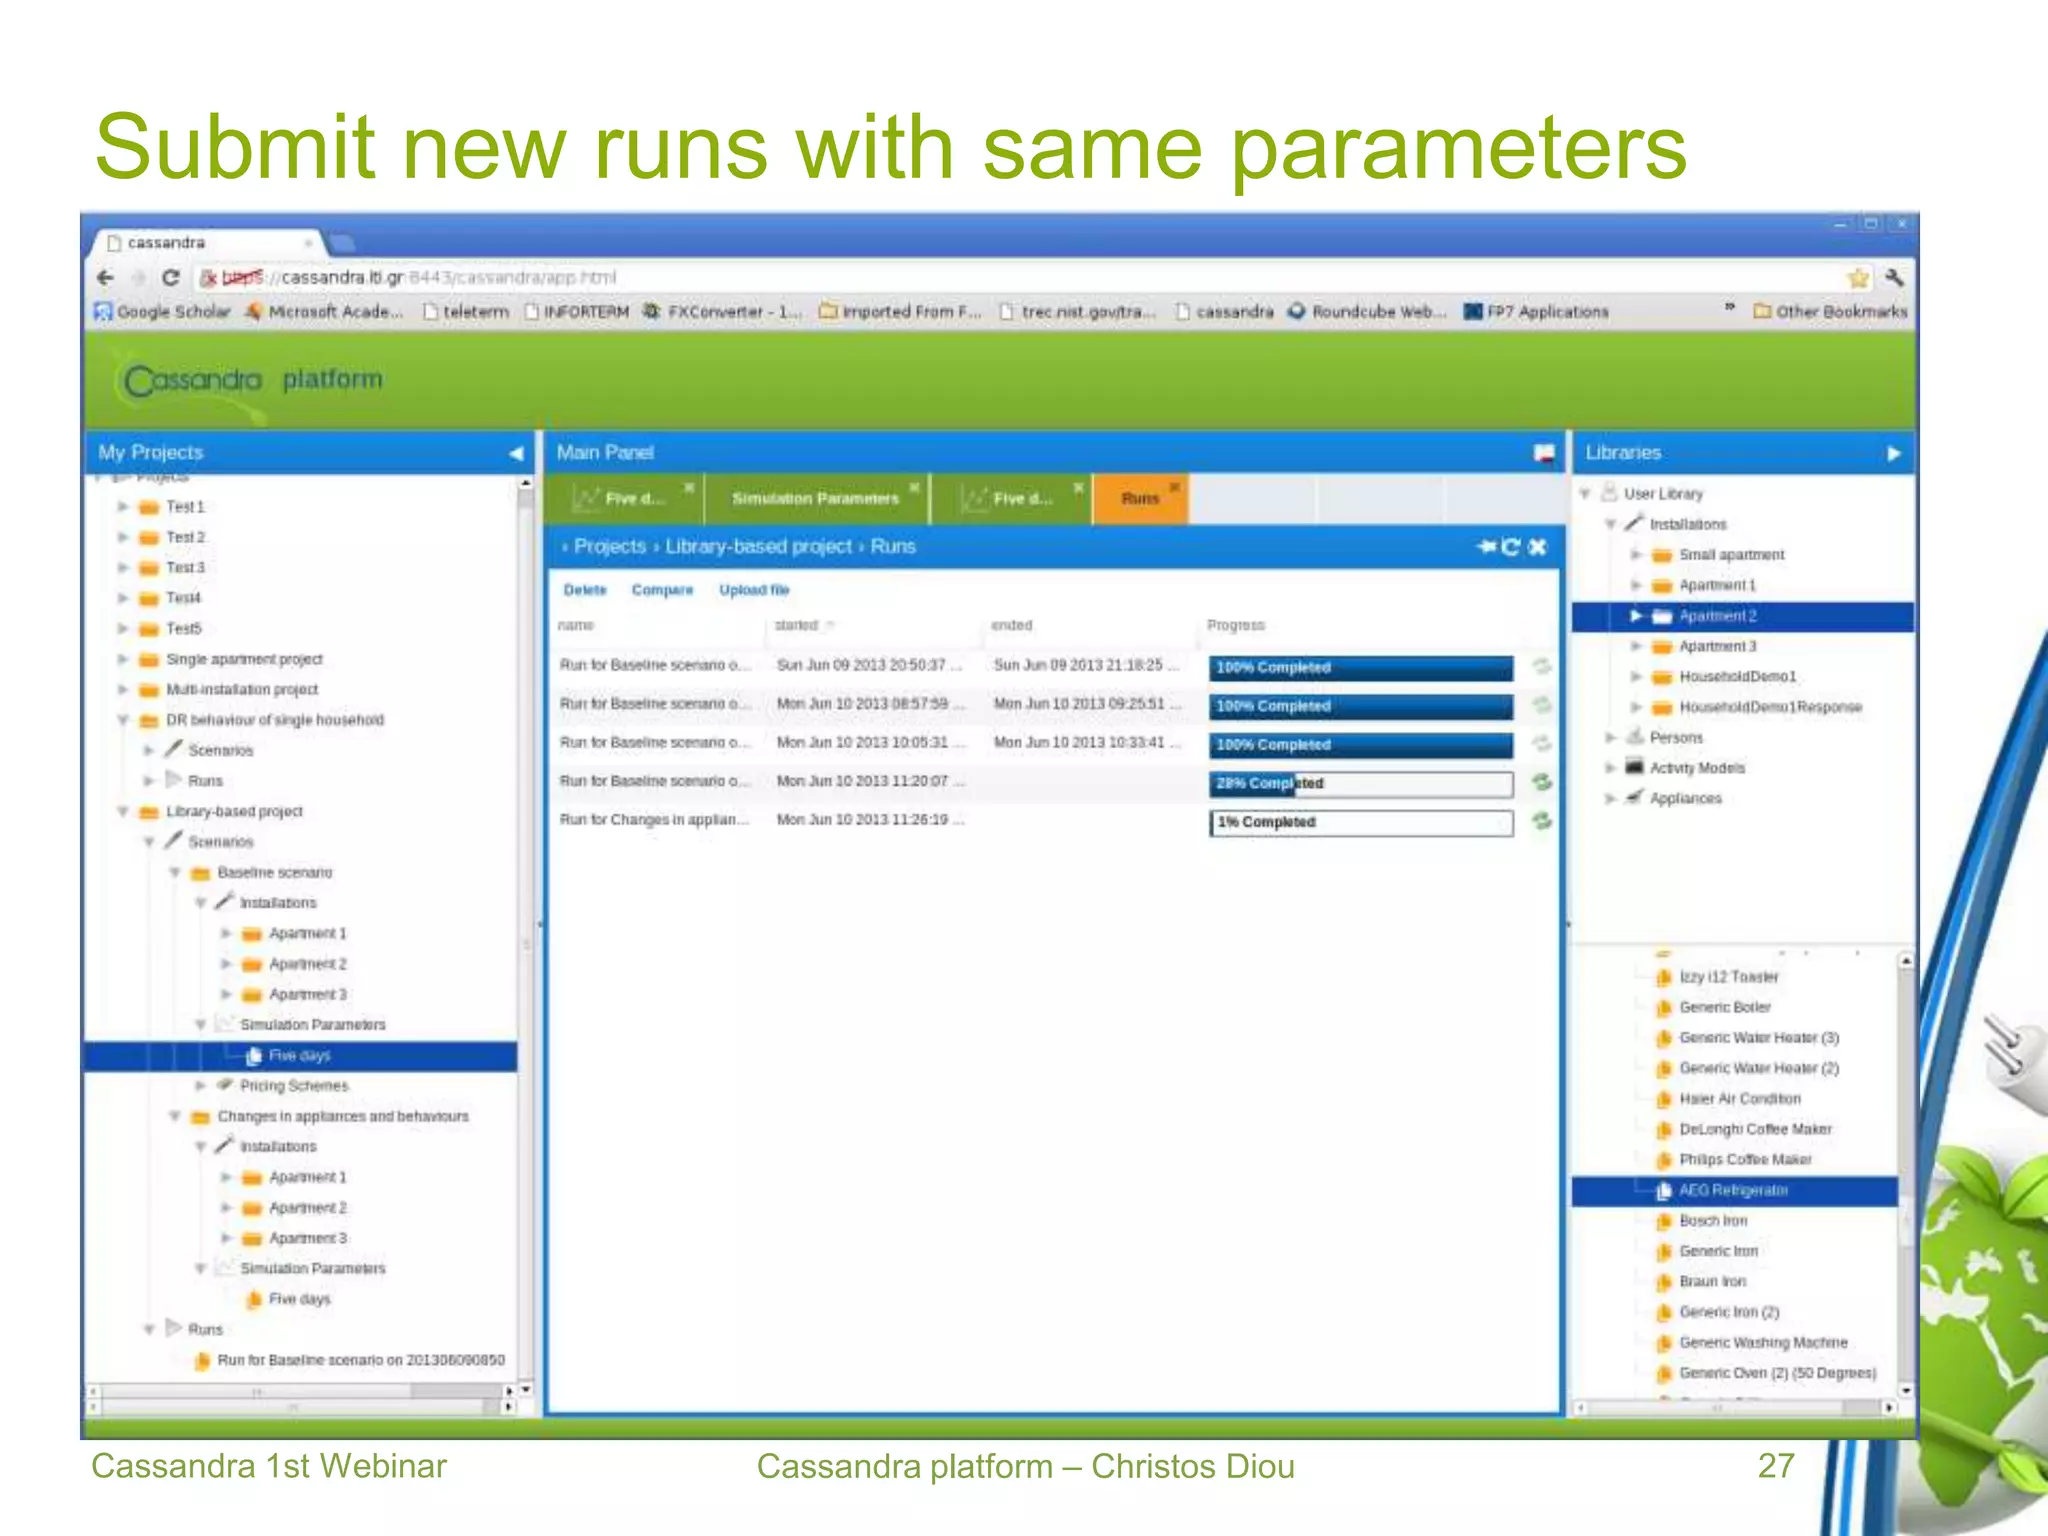Sort runs by started column

797,625
